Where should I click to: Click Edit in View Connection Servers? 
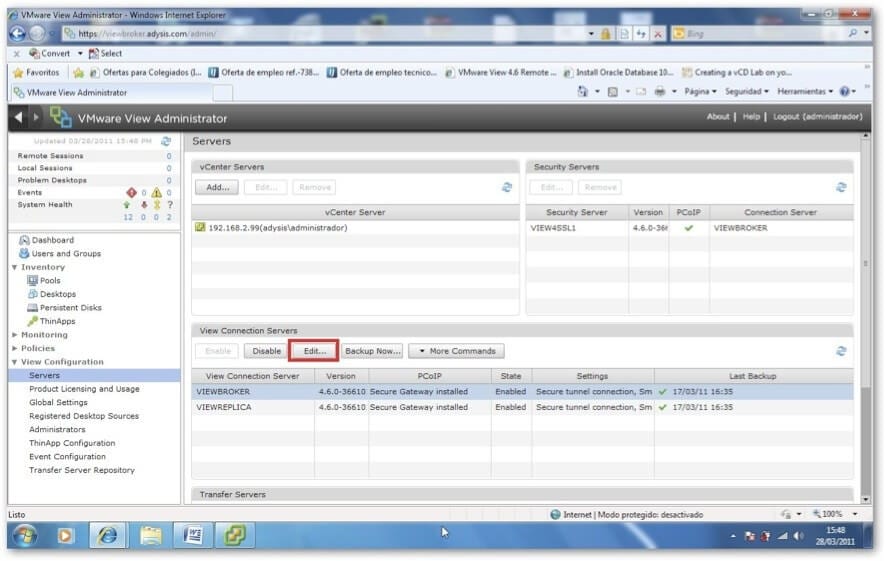[x=314, y=351]
